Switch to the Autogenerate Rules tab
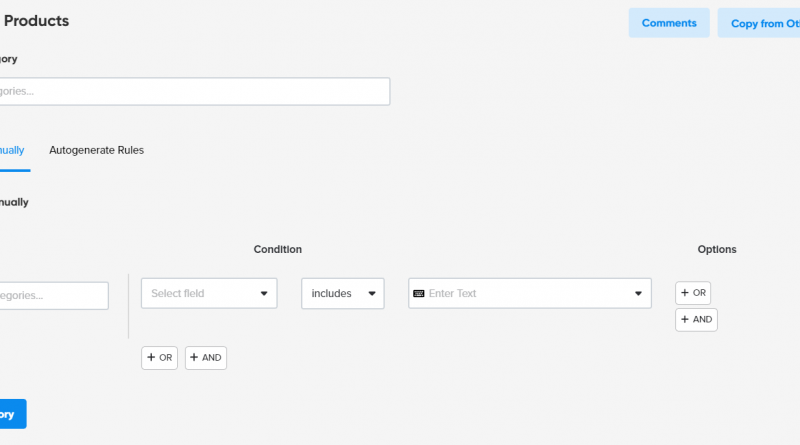 click(96, 150)
